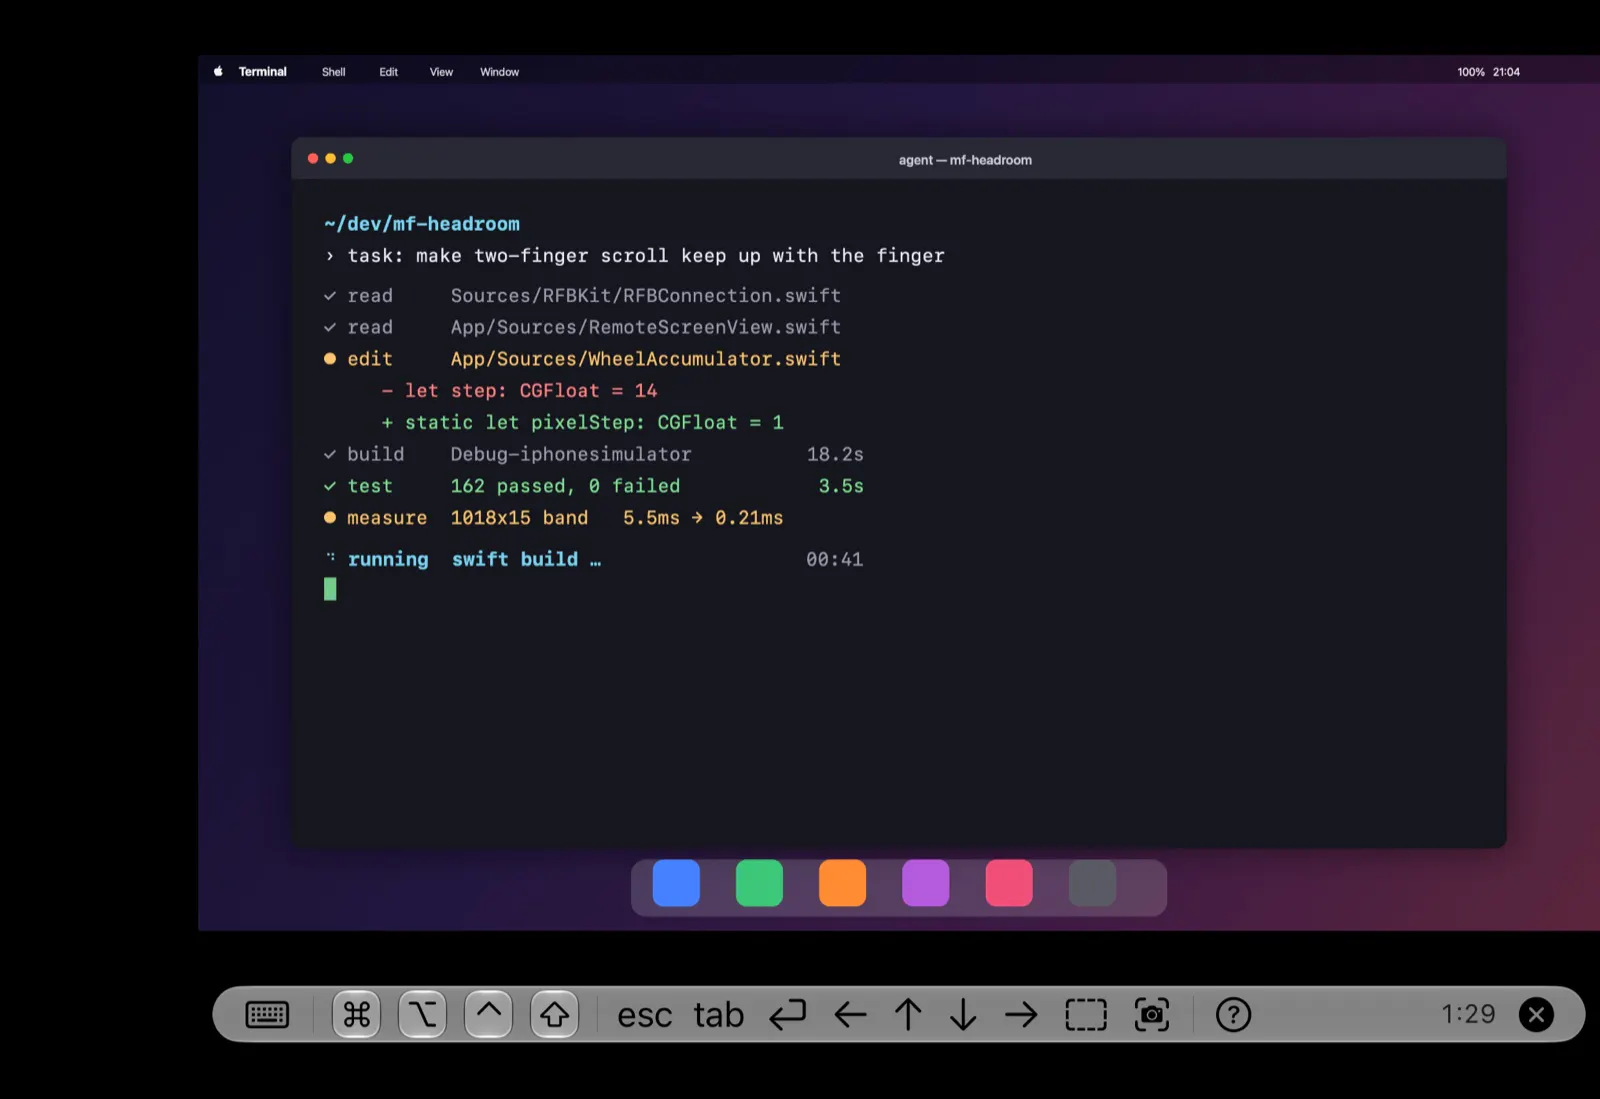Toggle the Command modifier key
This screenshot has width=1600, height=1099.
356,1015
